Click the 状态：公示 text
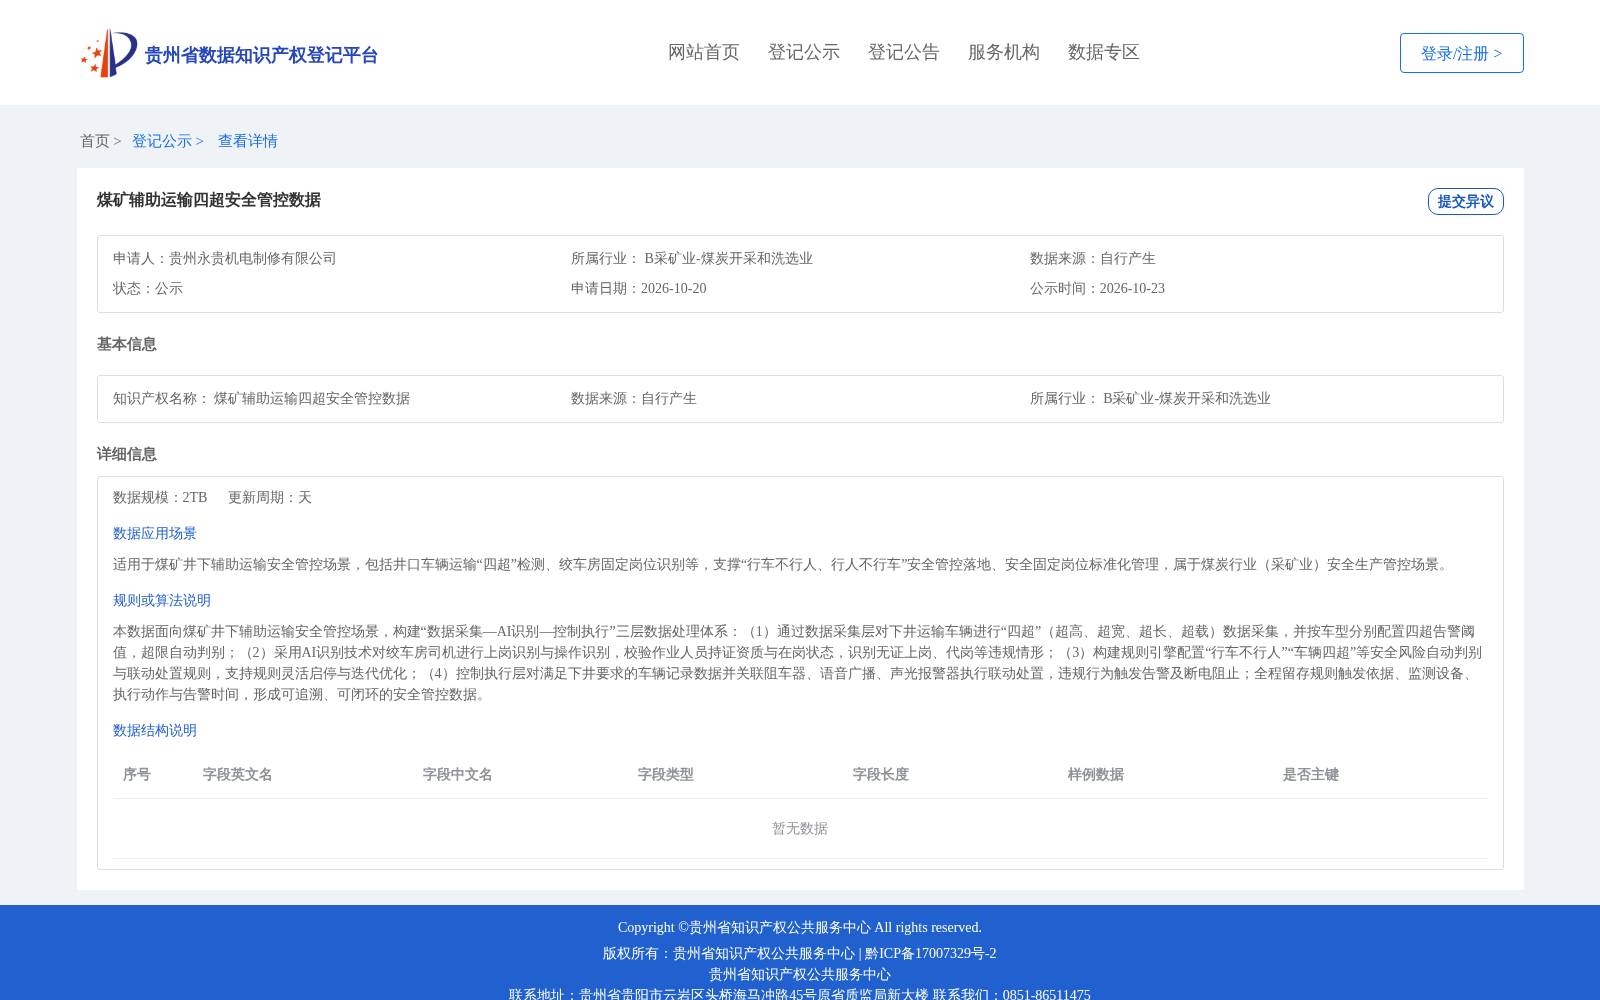This screenshot has width=1600, height=1000. pyautogui.click(x=148, y=289)
